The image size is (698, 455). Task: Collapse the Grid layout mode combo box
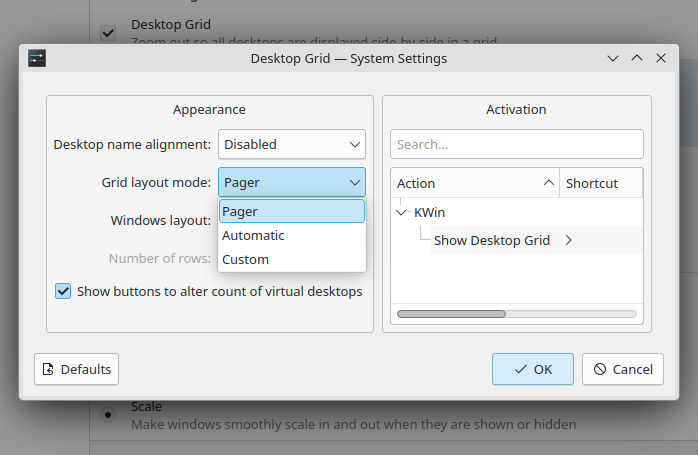click(x=292, y=182)
